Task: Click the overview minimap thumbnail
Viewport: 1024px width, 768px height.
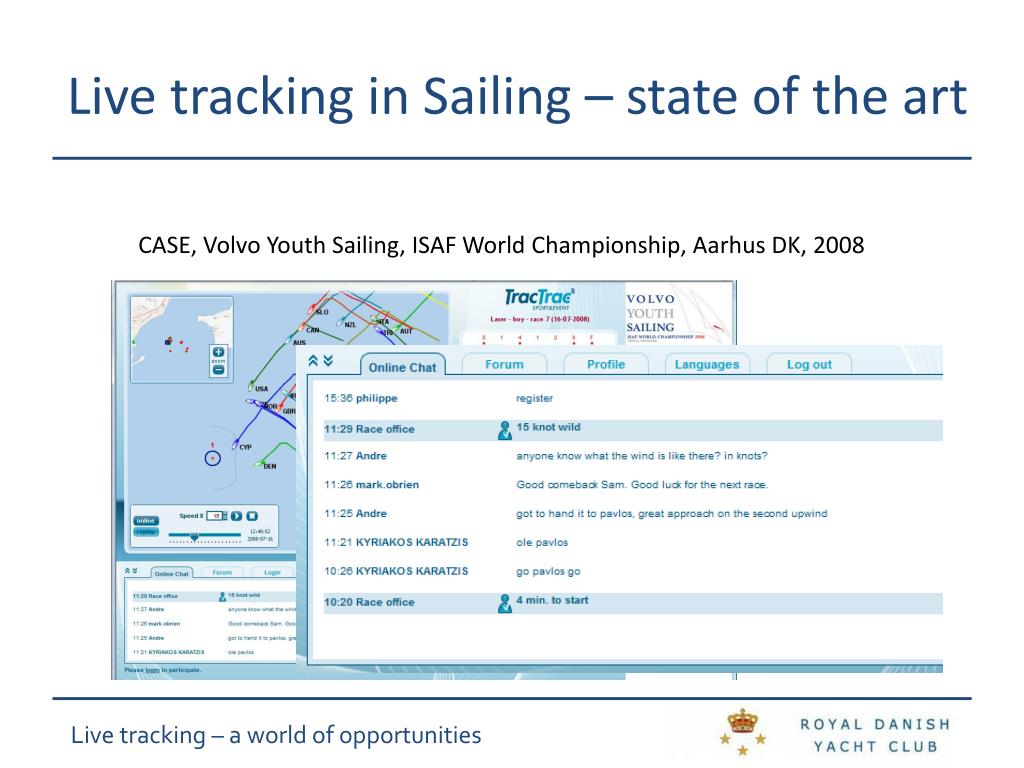Action: point(182,339)
